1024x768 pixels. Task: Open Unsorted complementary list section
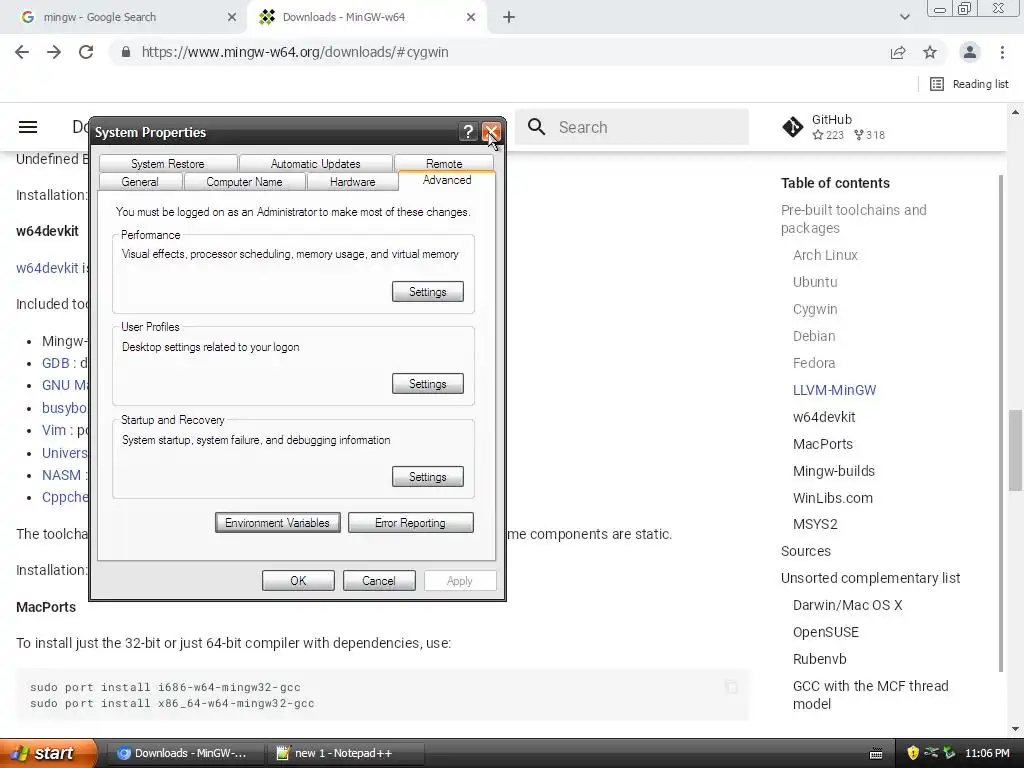[x=870, y=578]
